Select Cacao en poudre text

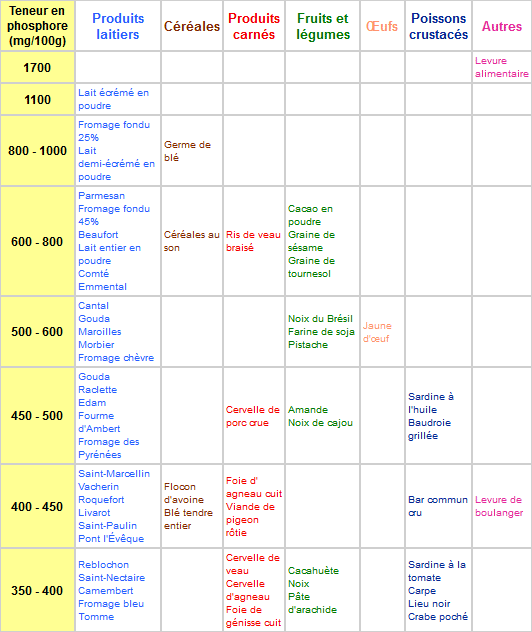pyautogui.click(x=310, y=215)
